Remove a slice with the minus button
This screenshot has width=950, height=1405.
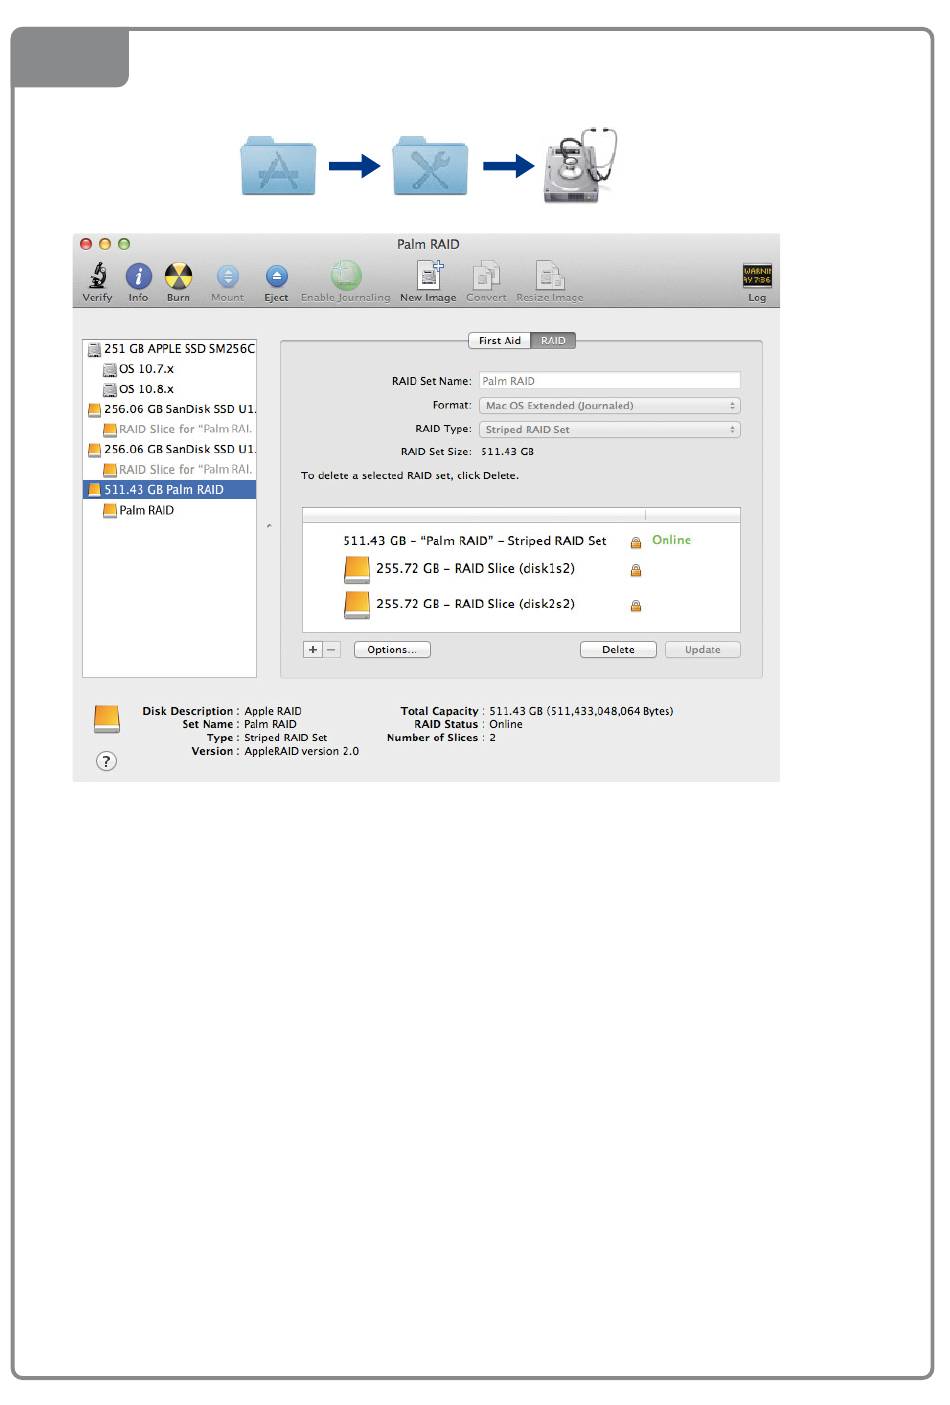332,650
